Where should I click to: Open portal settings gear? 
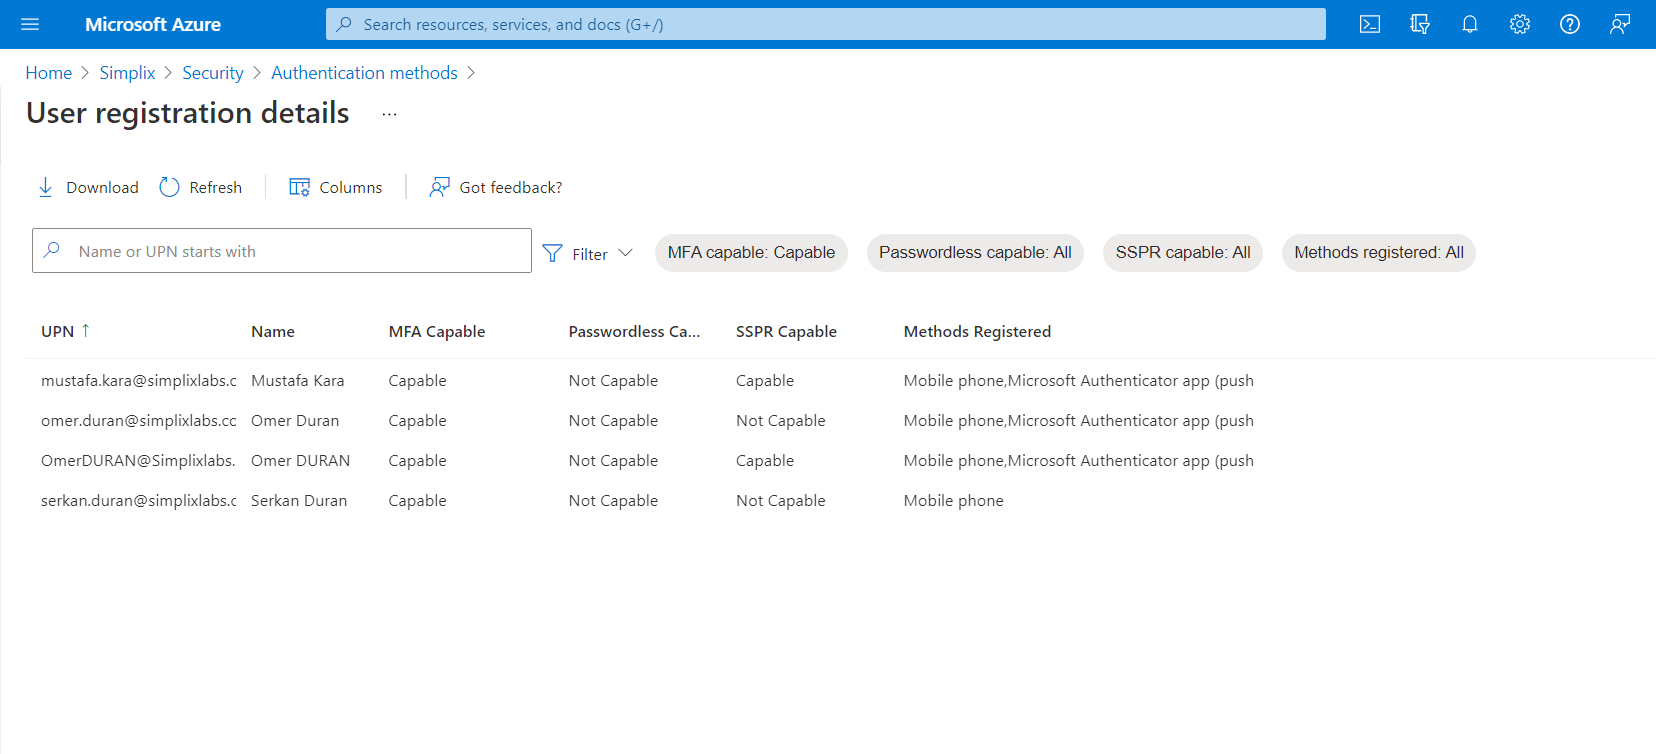click(x=1520, y=24)
